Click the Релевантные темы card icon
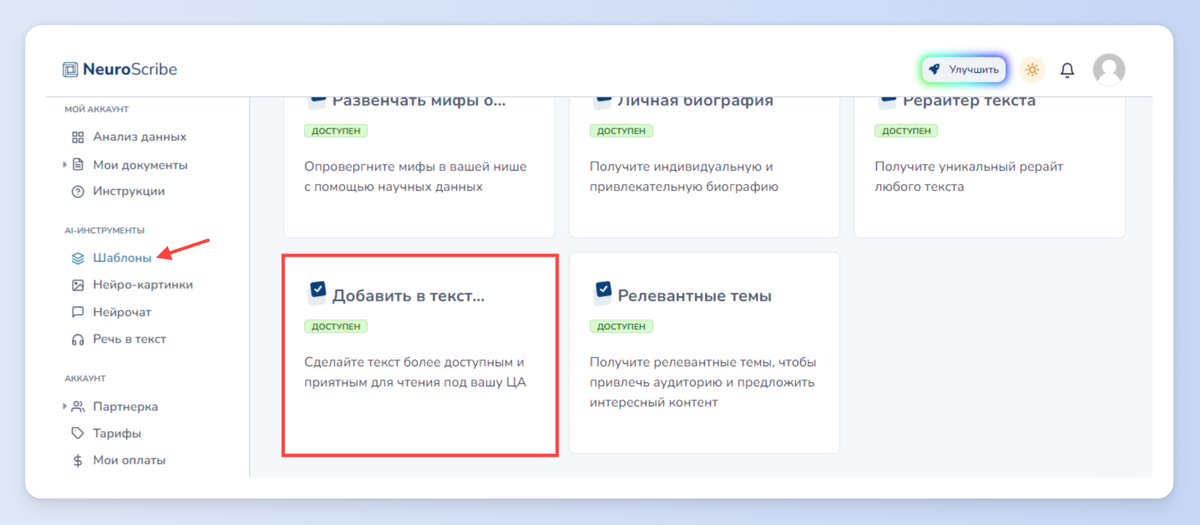The height and width of the screenshot is (525, 1200). click(602, 291)
